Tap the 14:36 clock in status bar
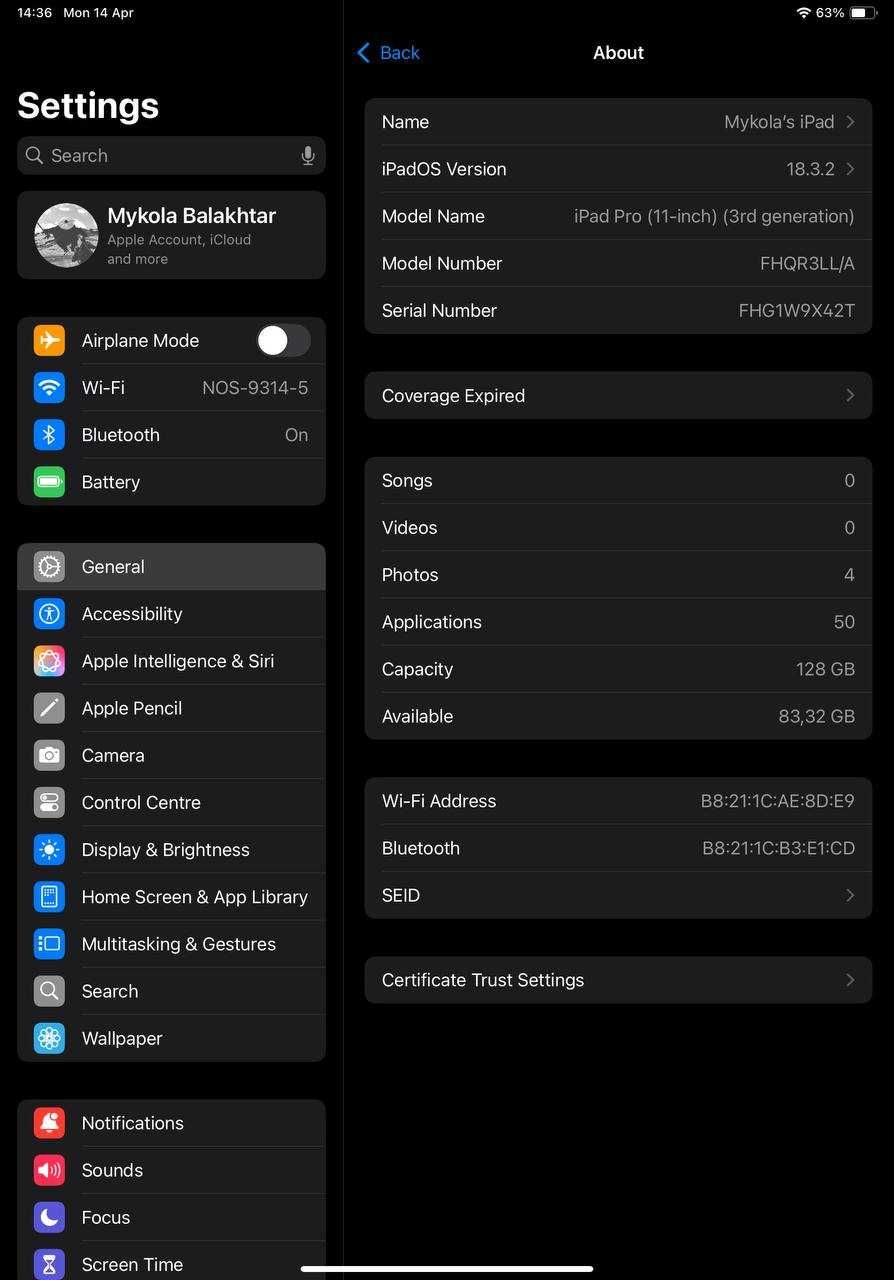 coord(35,13)
